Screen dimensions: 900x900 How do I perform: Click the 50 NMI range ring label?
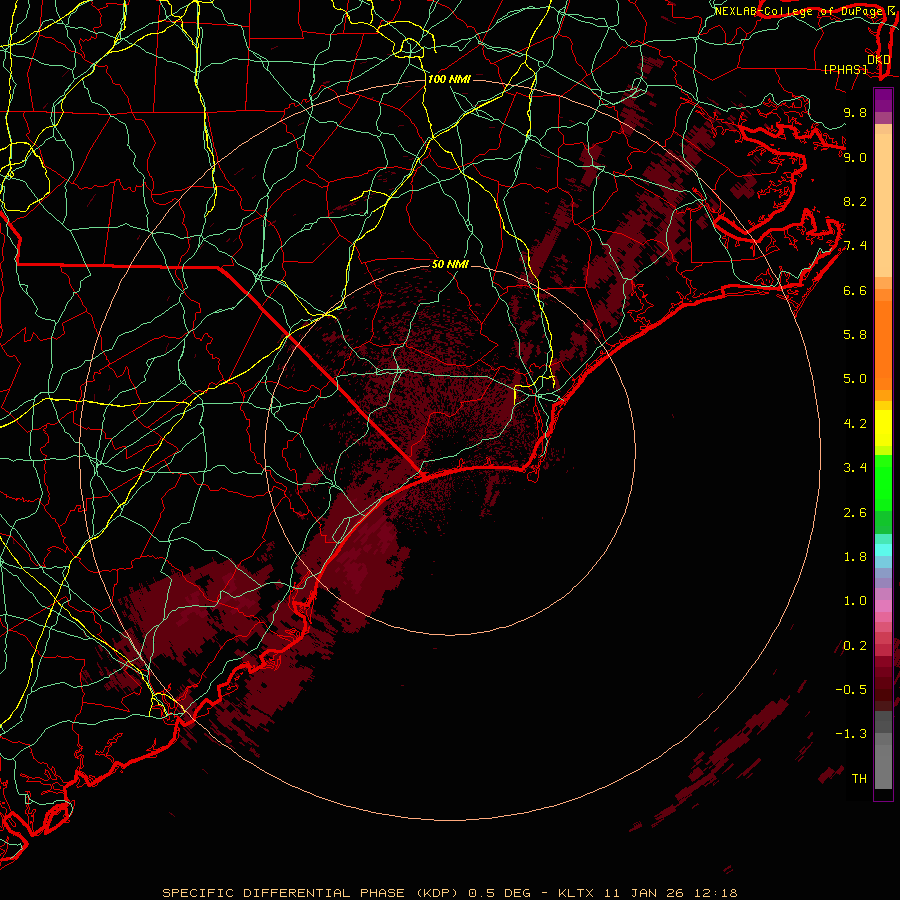pyautogui.click(x=450, y=264)
